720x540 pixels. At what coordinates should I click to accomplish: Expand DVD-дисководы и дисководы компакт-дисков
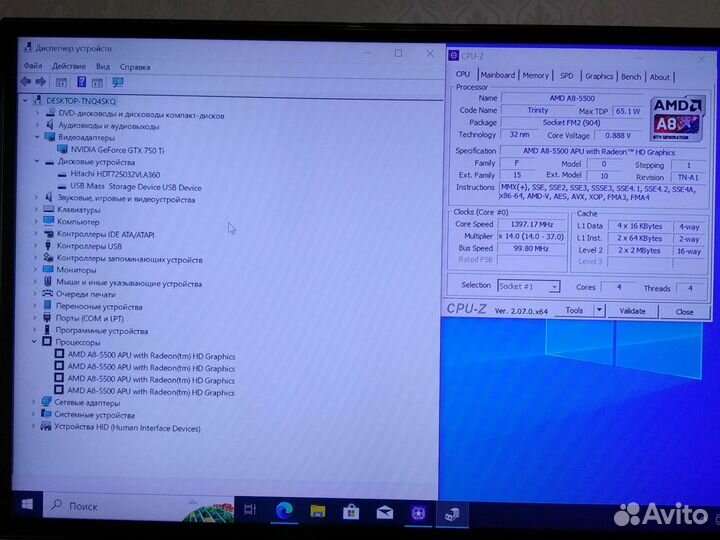coord(37,112)
